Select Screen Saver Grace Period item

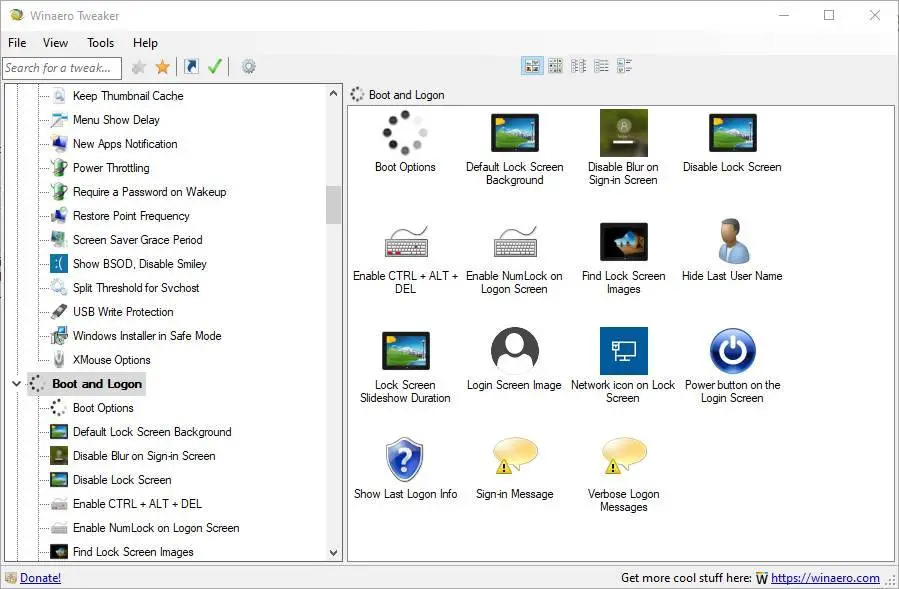[x=137, y=240]
